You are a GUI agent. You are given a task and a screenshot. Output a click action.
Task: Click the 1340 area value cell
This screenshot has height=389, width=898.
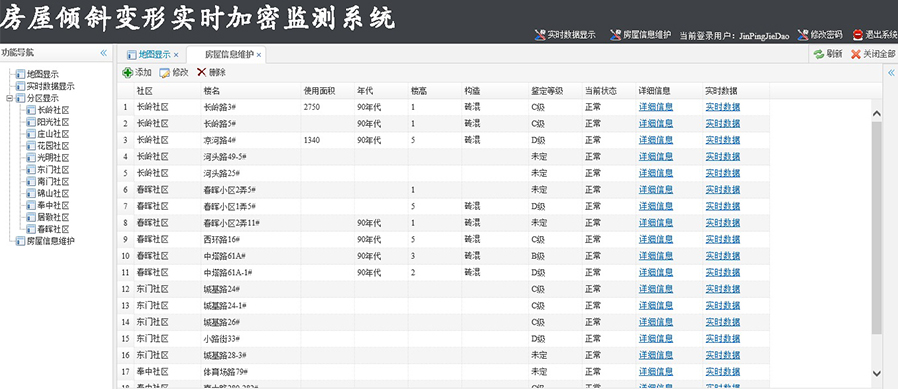pyautogui.click(x=328, y=140)
